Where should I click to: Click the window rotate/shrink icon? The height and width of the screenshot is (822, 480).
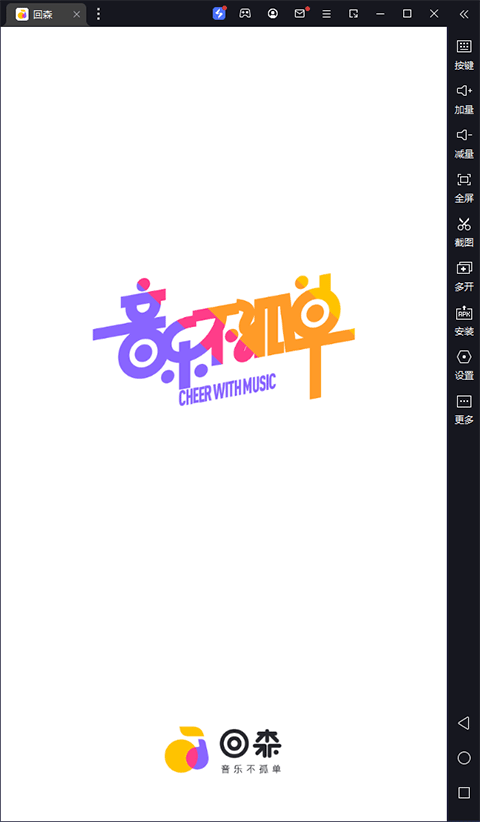(x=354, y=14)
